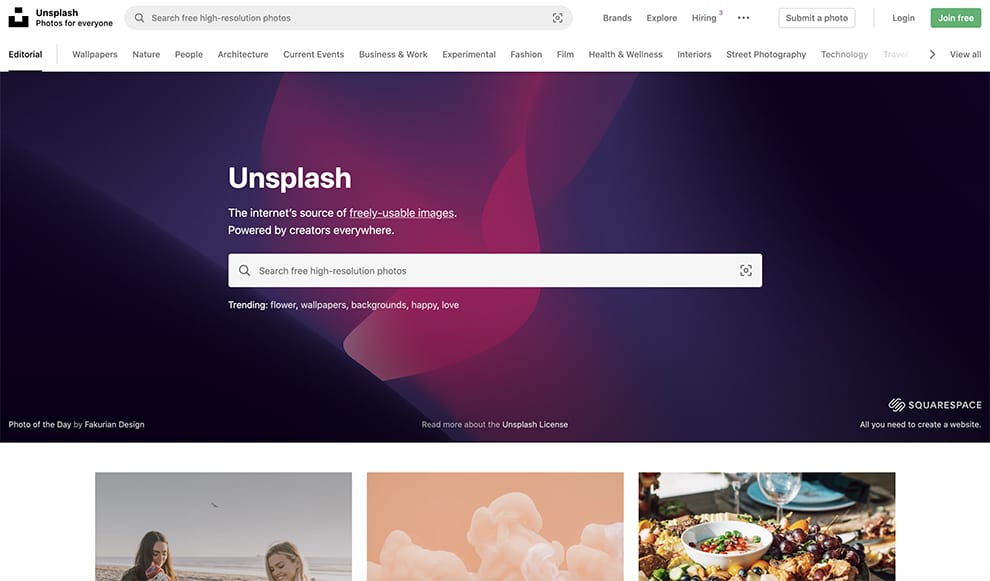
Task: Open Photo of the Day link
Action: pos(40,424)
